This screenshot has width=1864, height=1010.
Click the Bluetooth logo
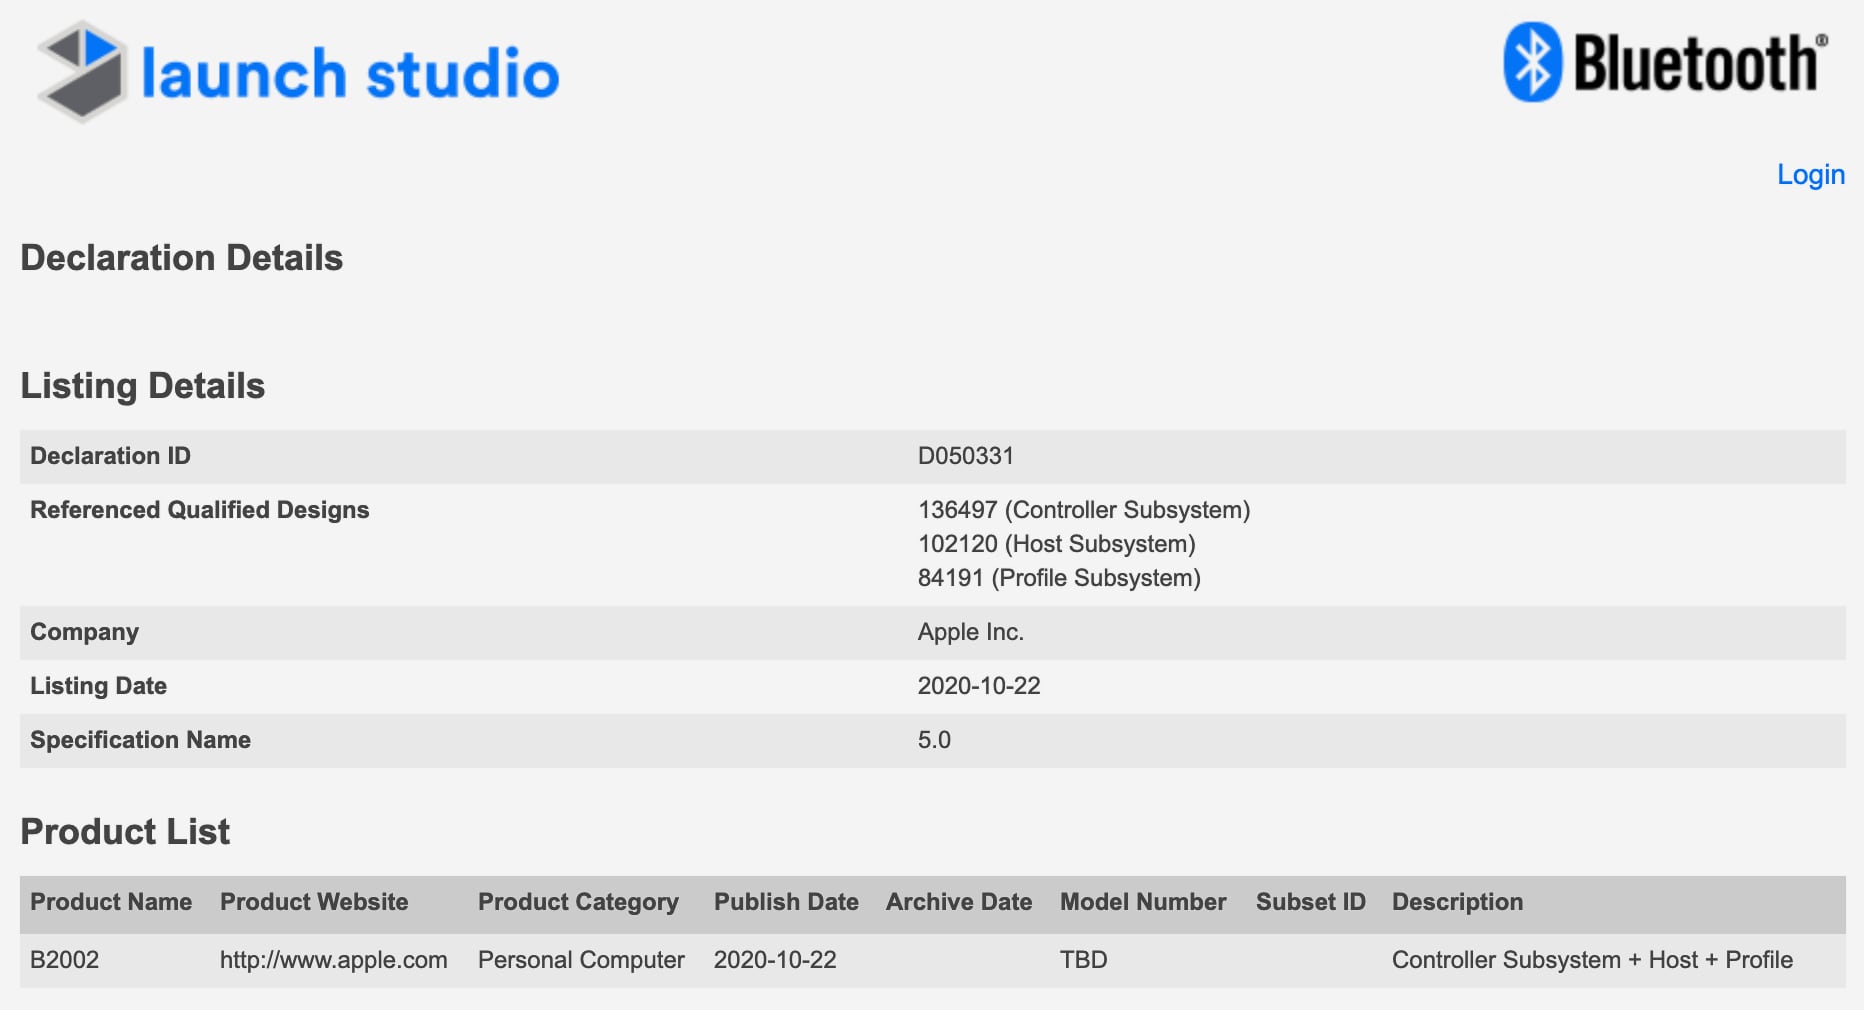(x=1666, y=62)
